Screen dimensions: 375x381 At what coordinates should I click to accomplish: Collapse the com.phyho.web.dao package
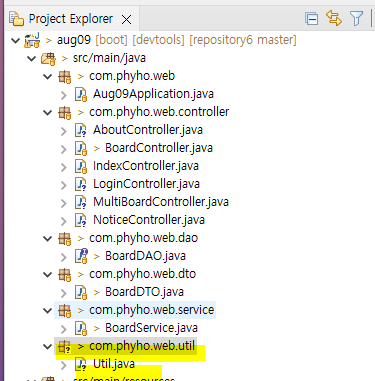point(48,239)
